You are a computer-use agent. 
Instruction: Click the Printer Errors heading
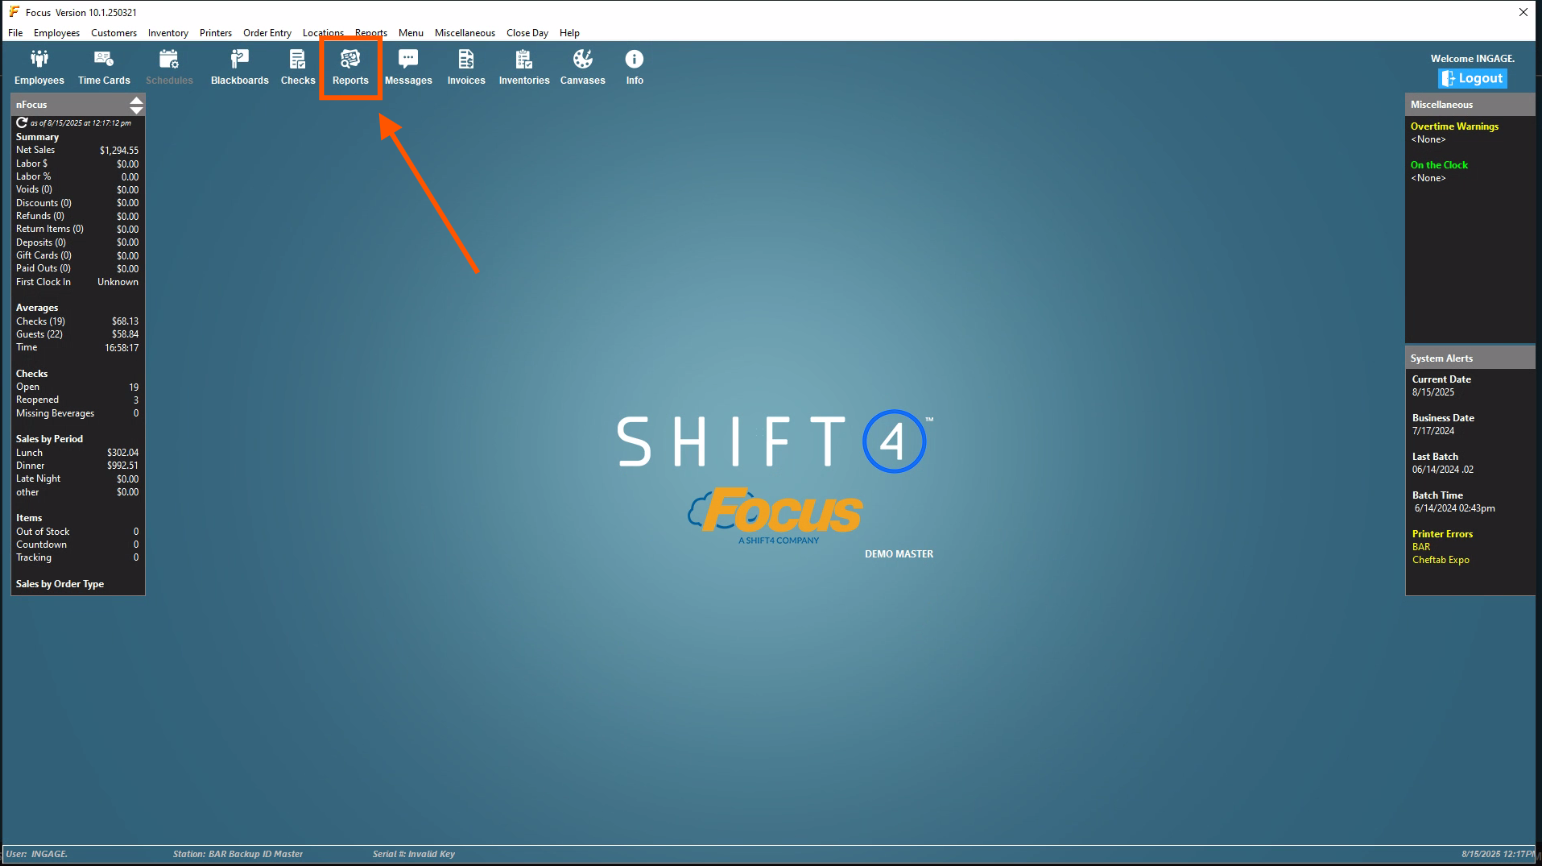point(1442,534)
